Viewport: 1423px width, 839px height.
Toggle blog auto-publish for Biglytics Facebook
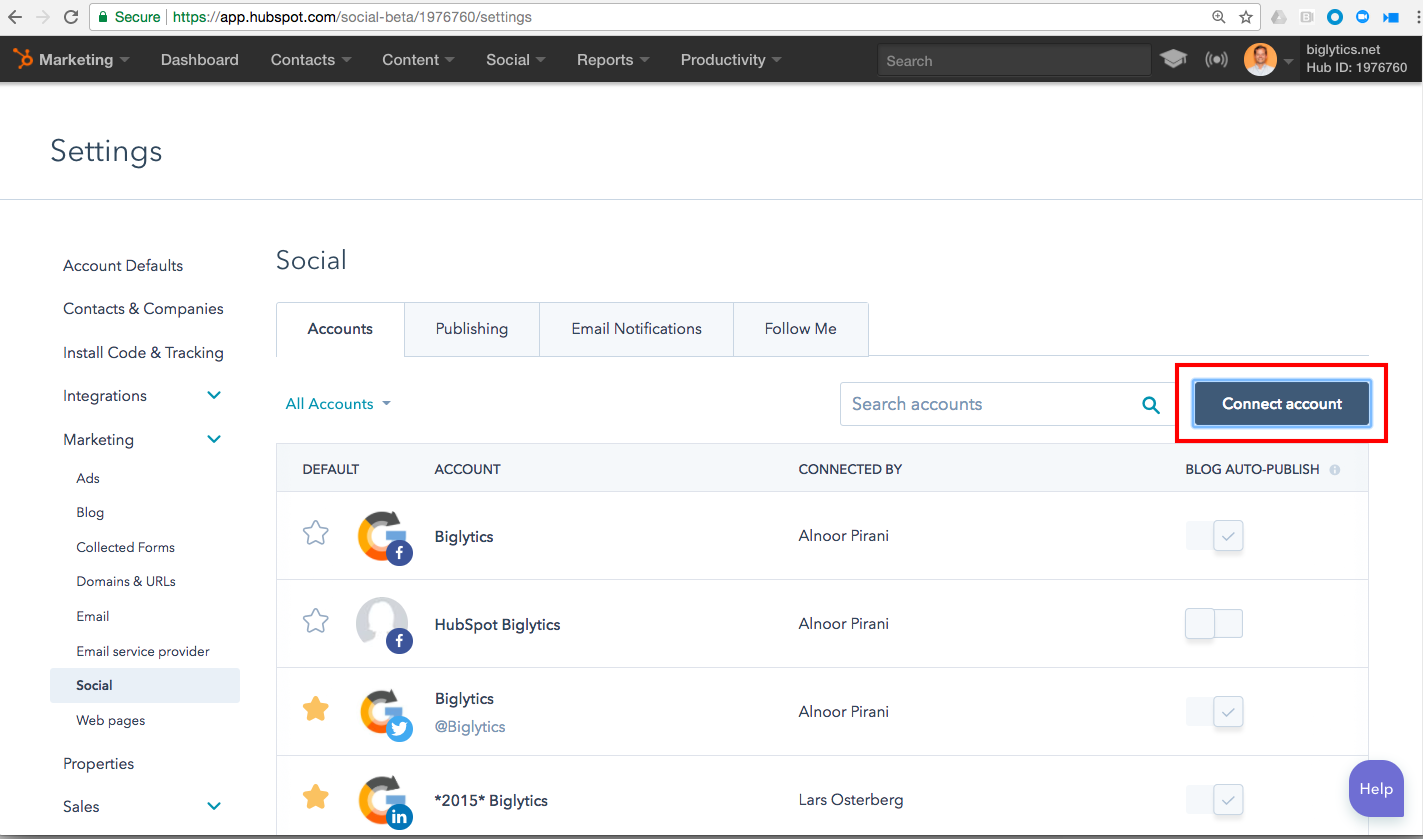[1214, 536]
